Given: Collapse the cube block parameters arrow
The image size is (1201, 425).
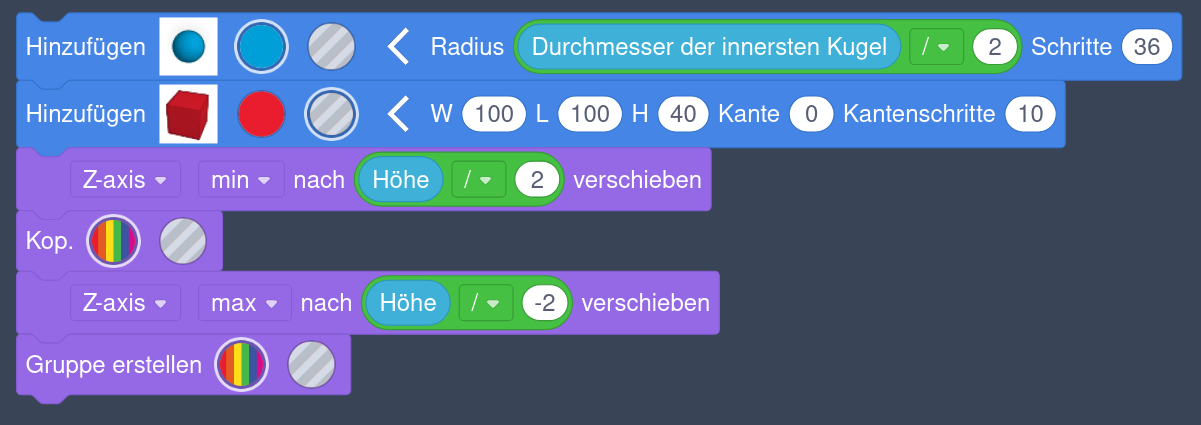Looking at the screenshot, I should click(399, 114).
